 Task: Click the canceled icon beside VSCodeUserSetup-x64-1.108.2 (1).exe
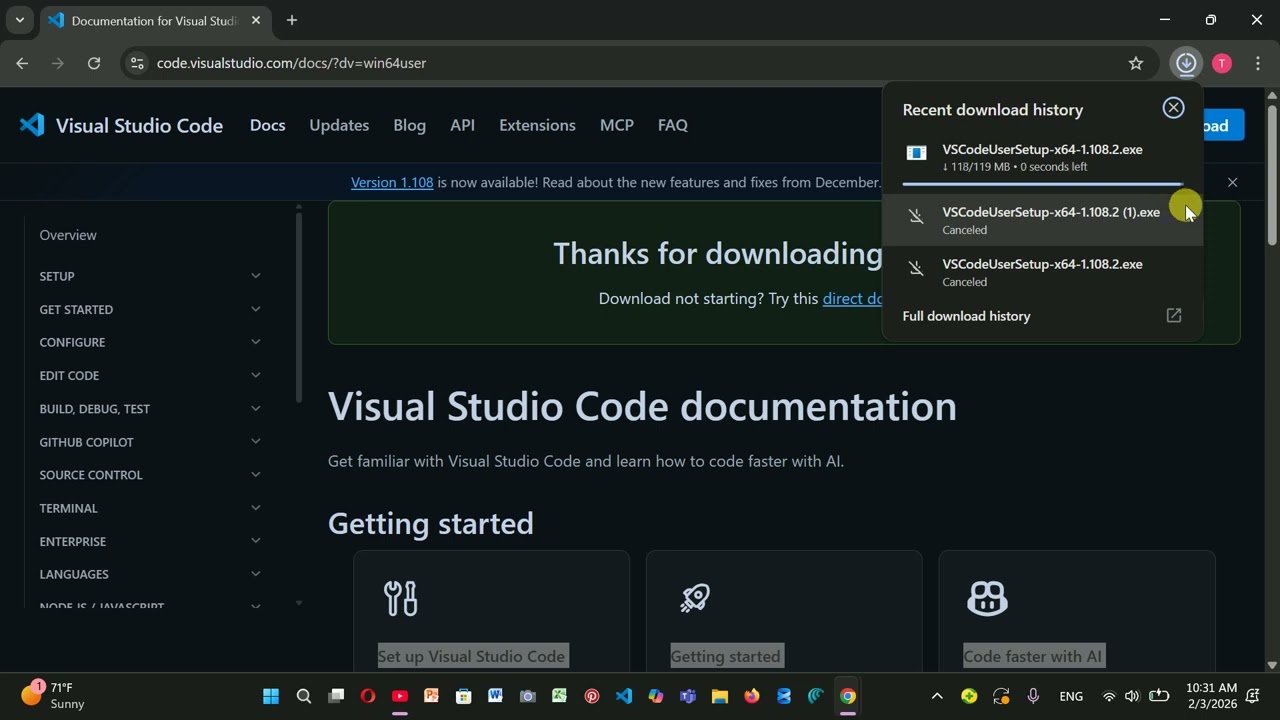[x=916, y=216]
